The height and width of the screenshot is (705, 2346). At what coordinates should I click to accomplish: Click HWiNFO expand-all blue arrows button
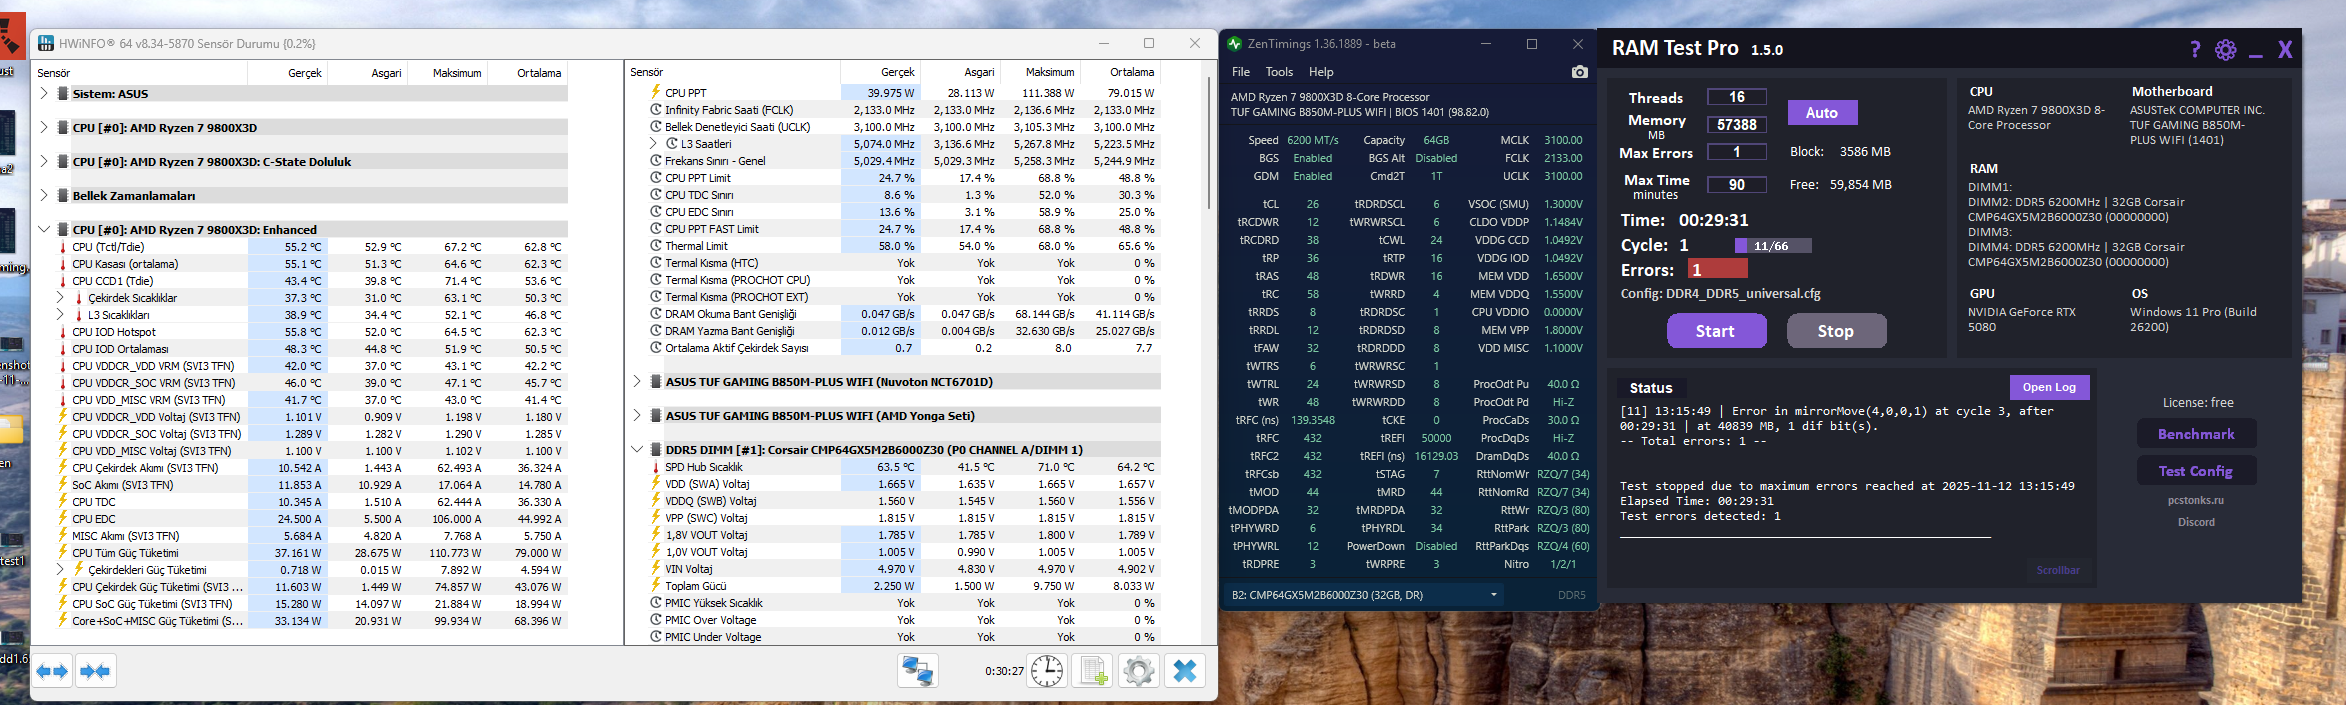click(53, 671)
